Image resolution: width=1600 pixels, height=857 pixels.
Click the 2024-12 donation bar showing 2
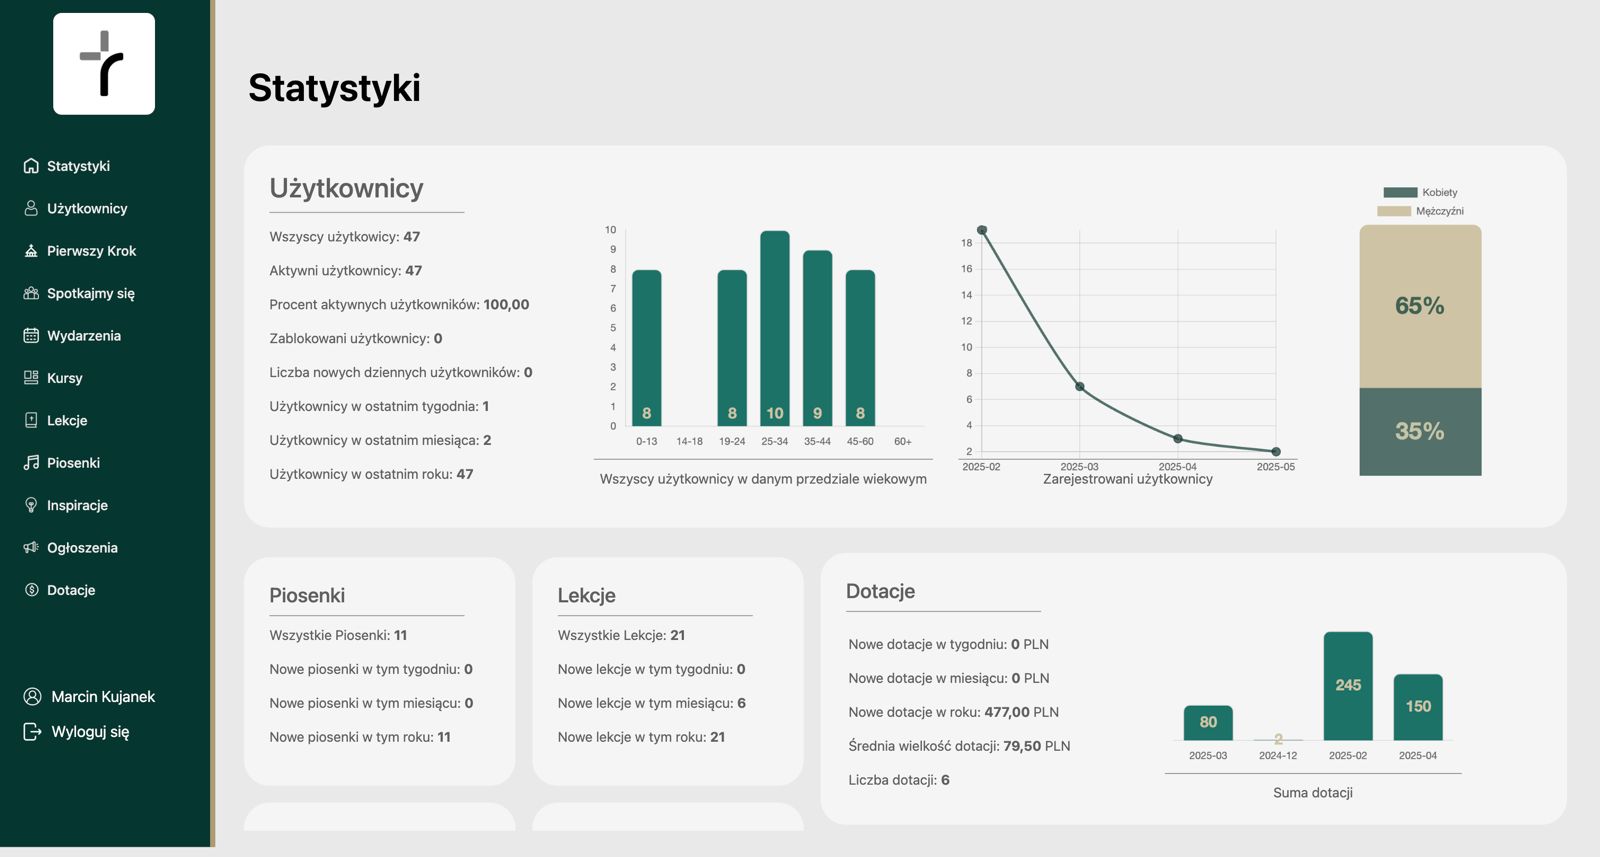[1278, 740]
